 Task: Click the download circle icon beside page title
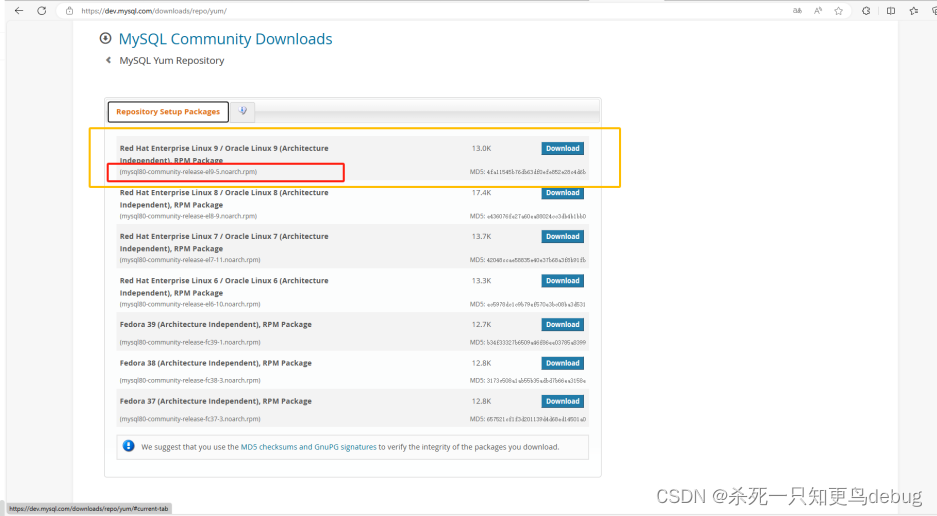pos(105,38)
